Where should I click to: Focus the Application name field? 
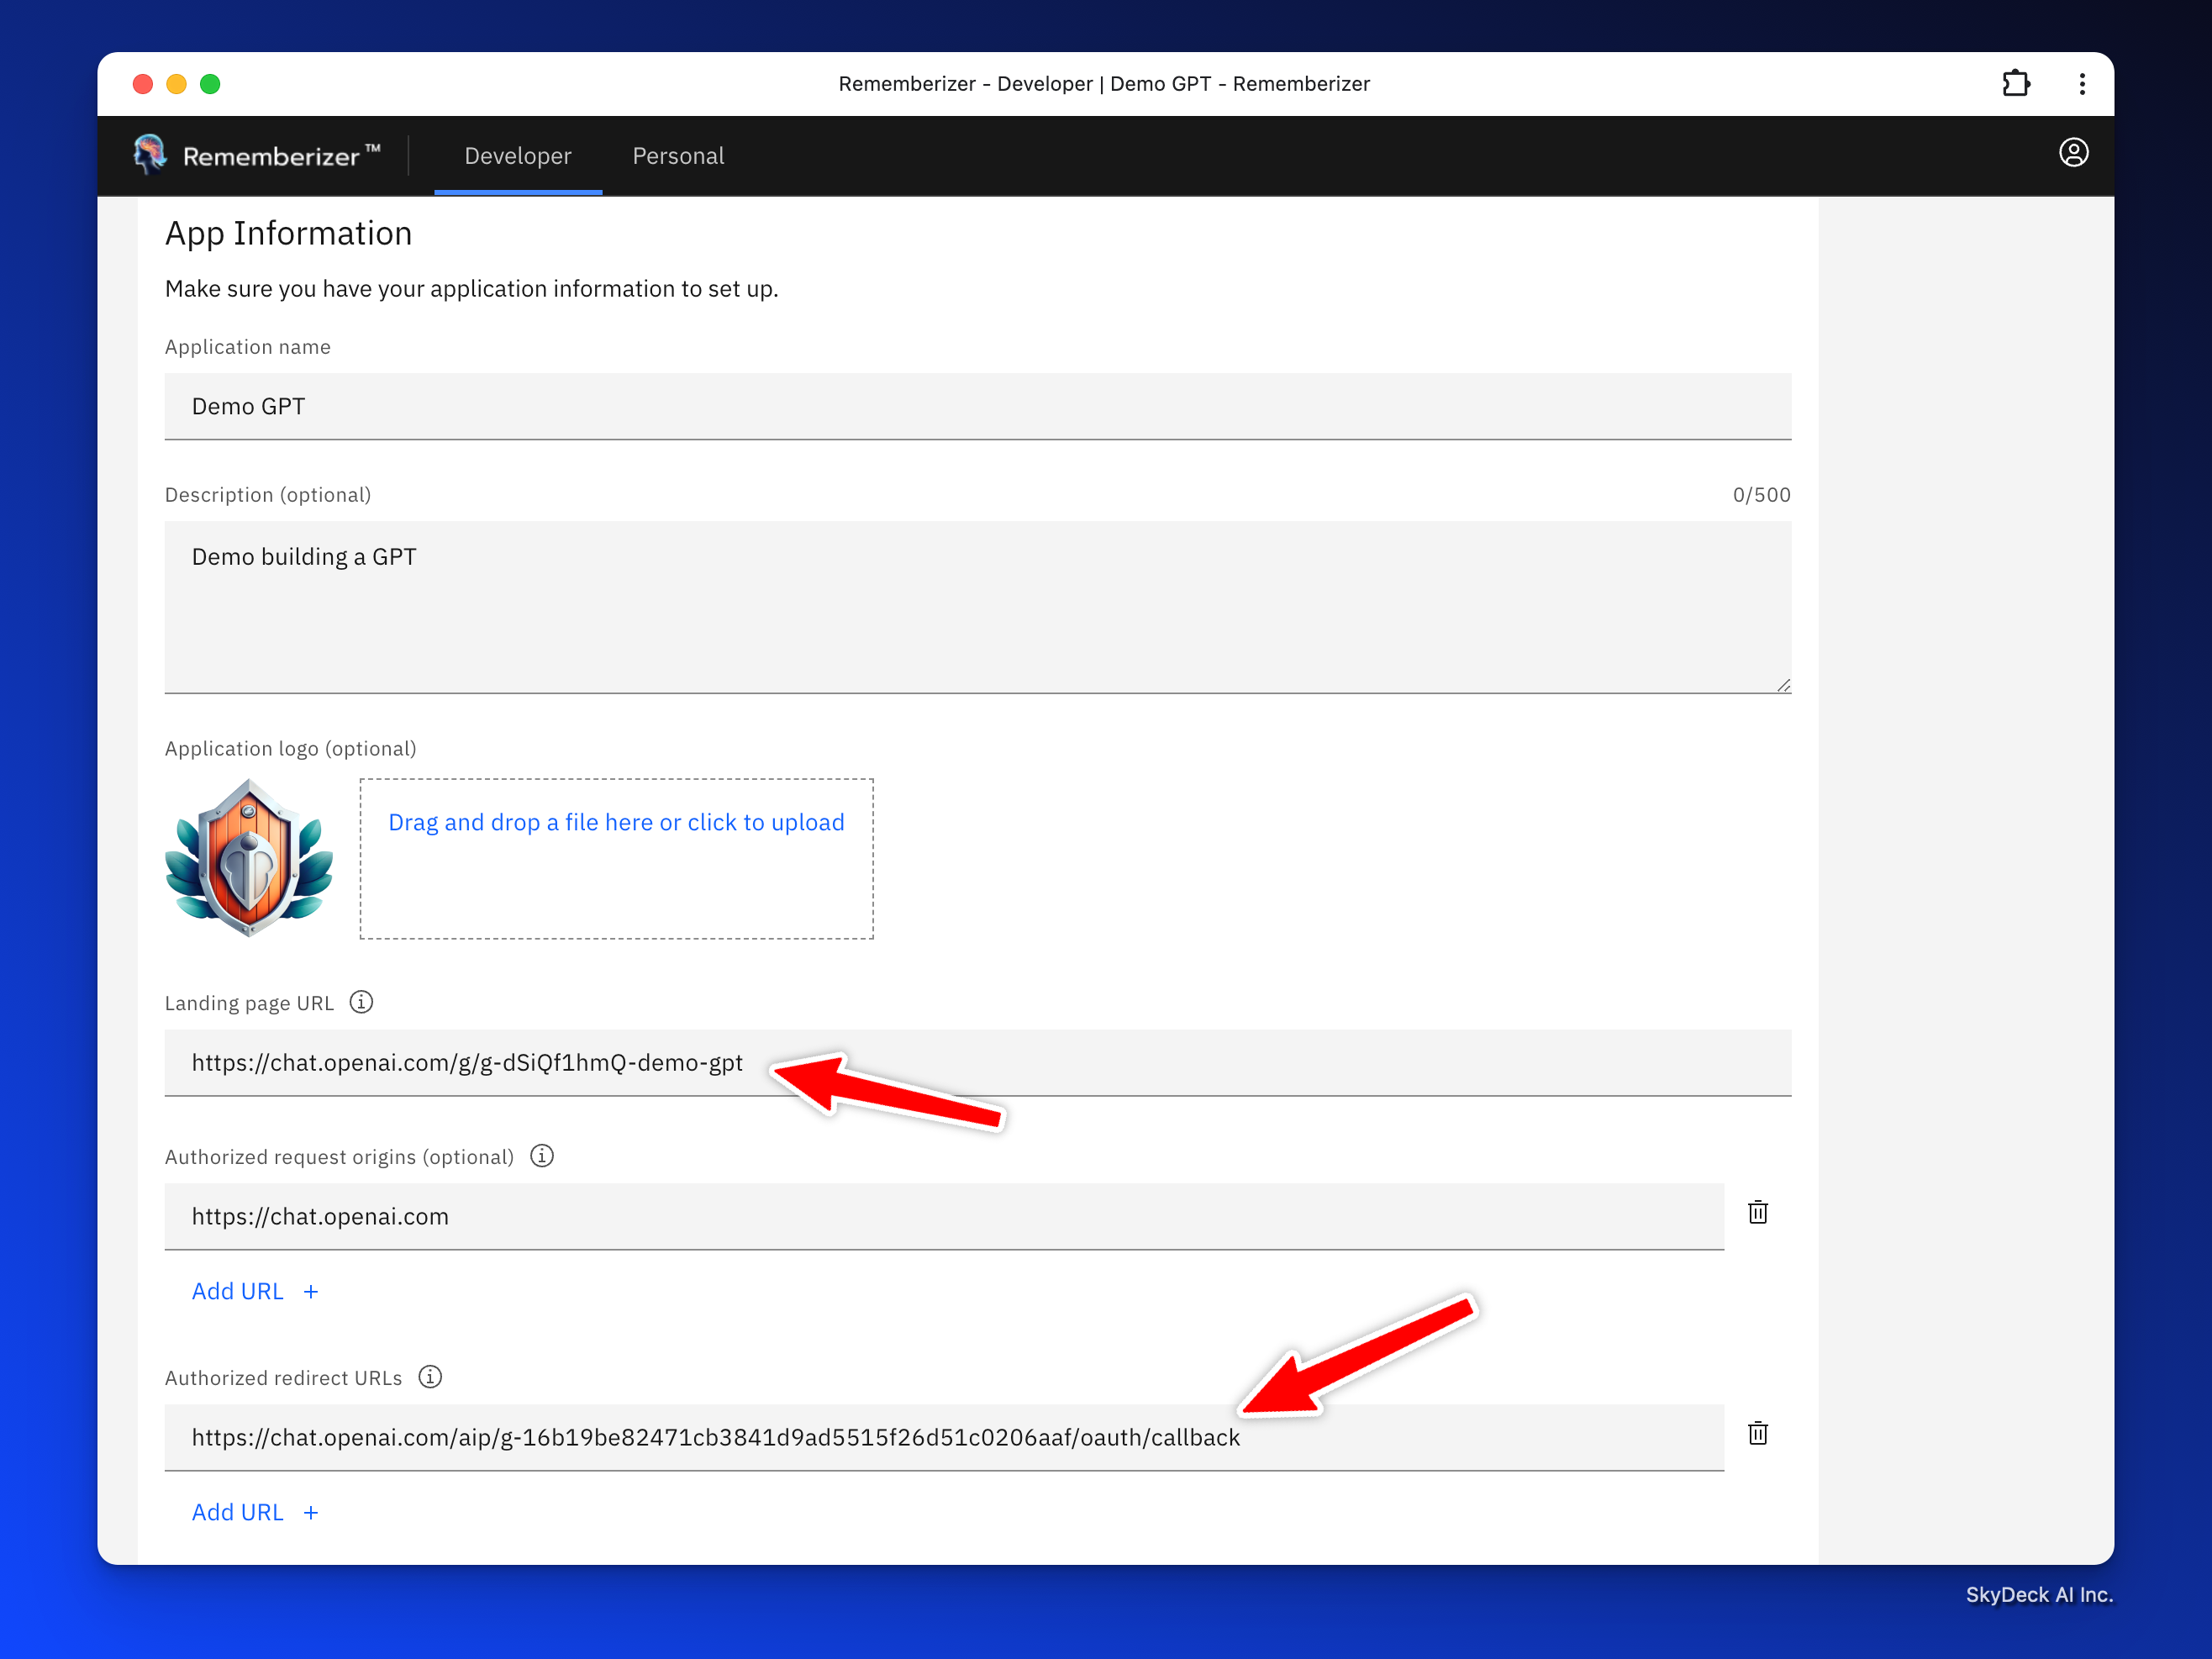pyautogui.click(x=977, y=406)
